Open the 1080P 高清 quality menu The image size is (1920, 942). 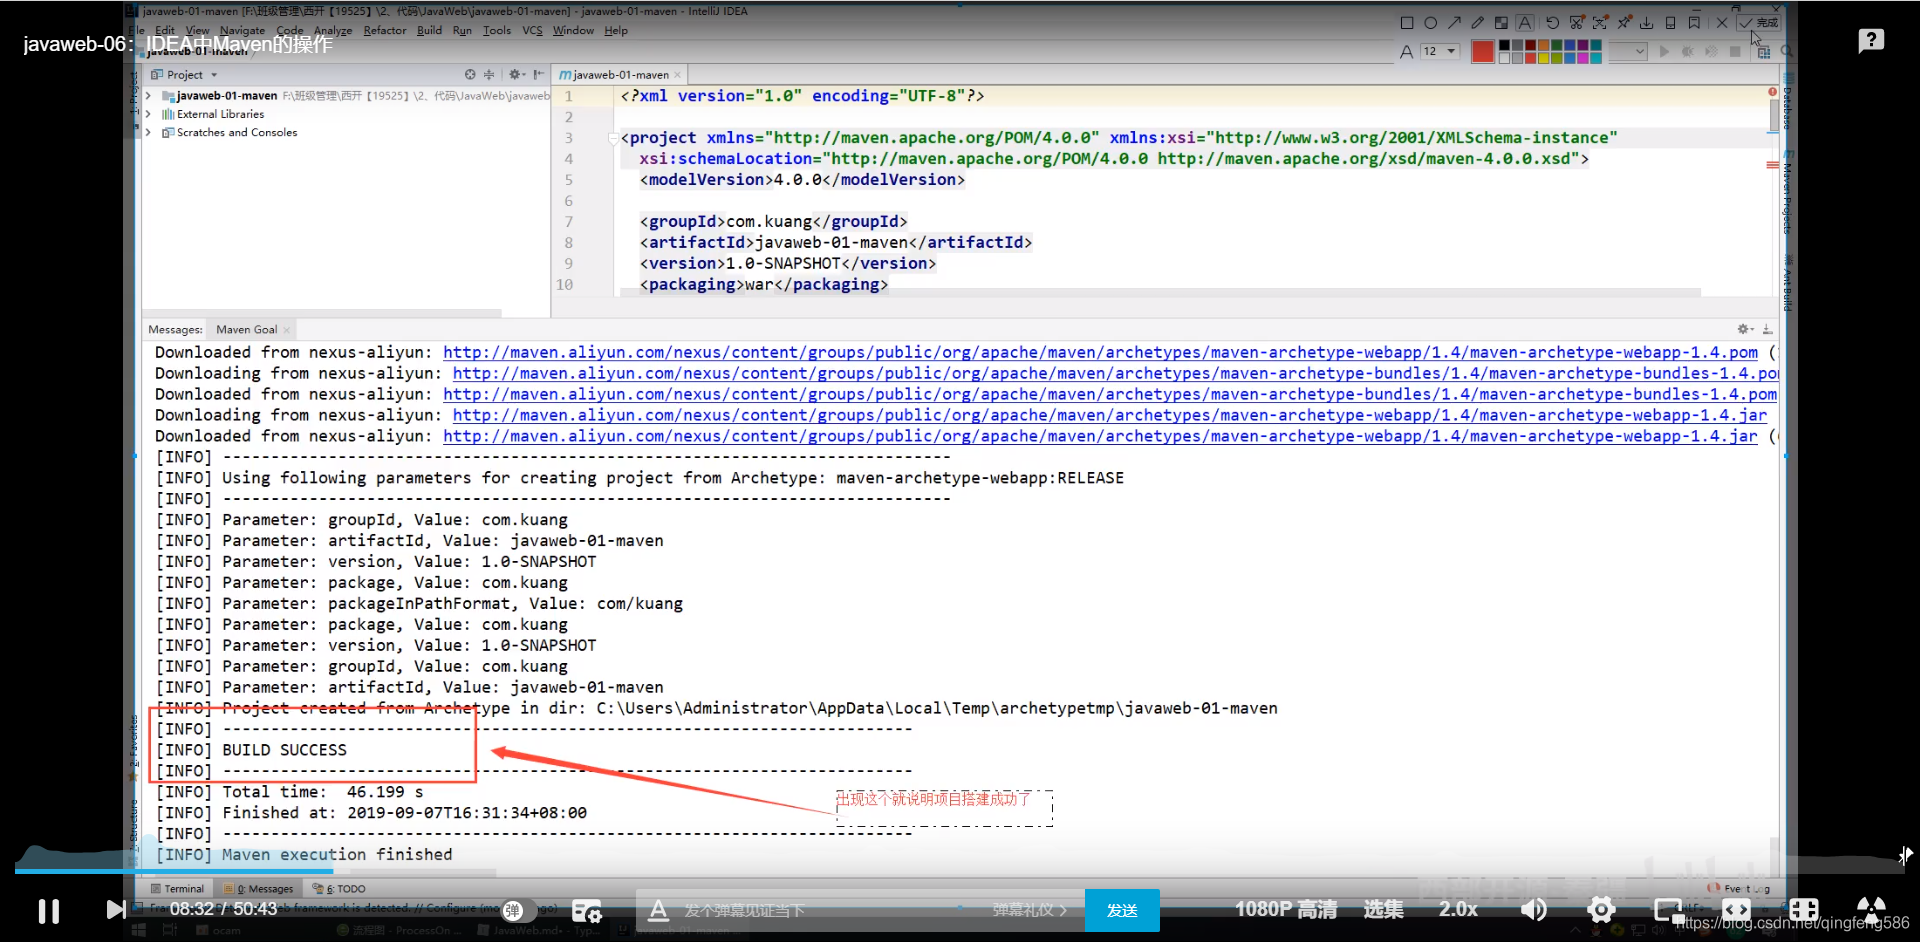(x=1286, y=909)
